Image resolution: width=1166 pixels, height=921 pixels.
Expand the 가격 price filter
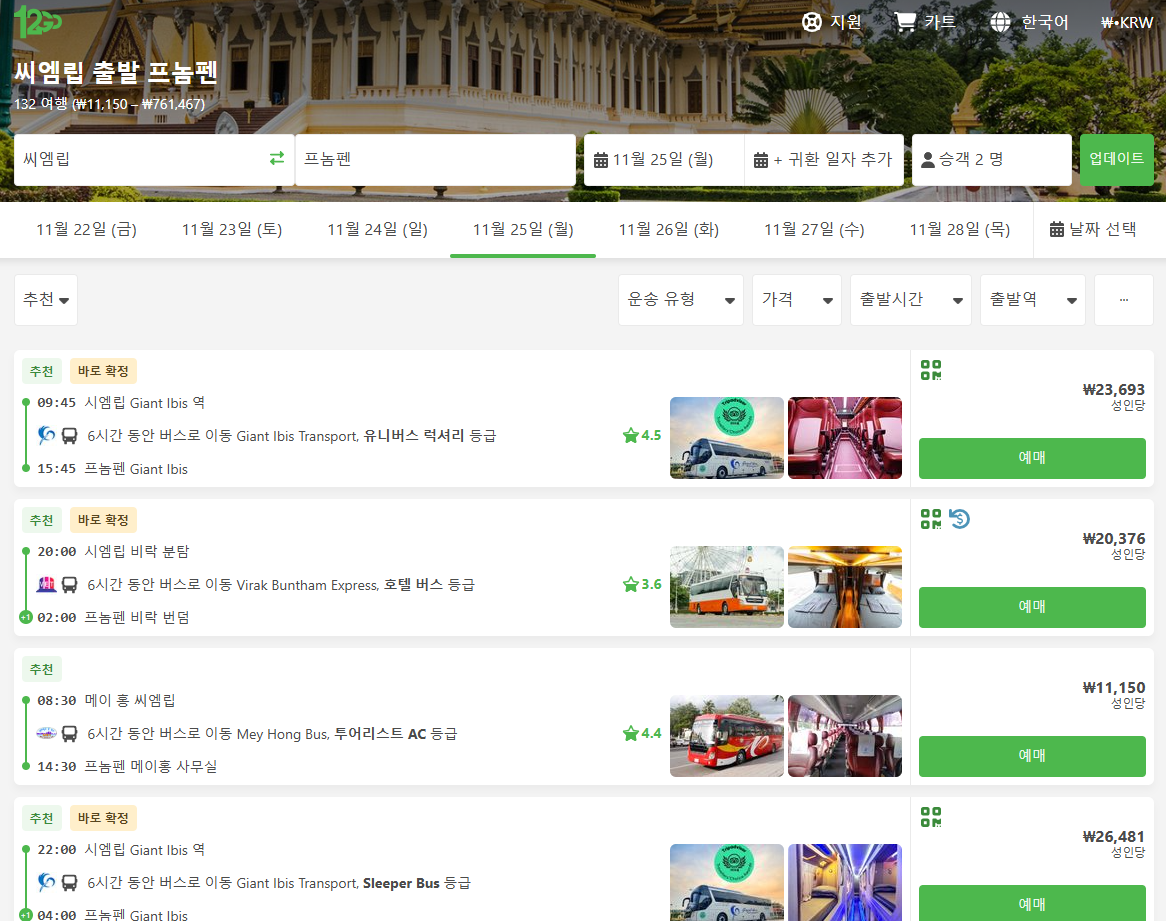click(796, 300)
